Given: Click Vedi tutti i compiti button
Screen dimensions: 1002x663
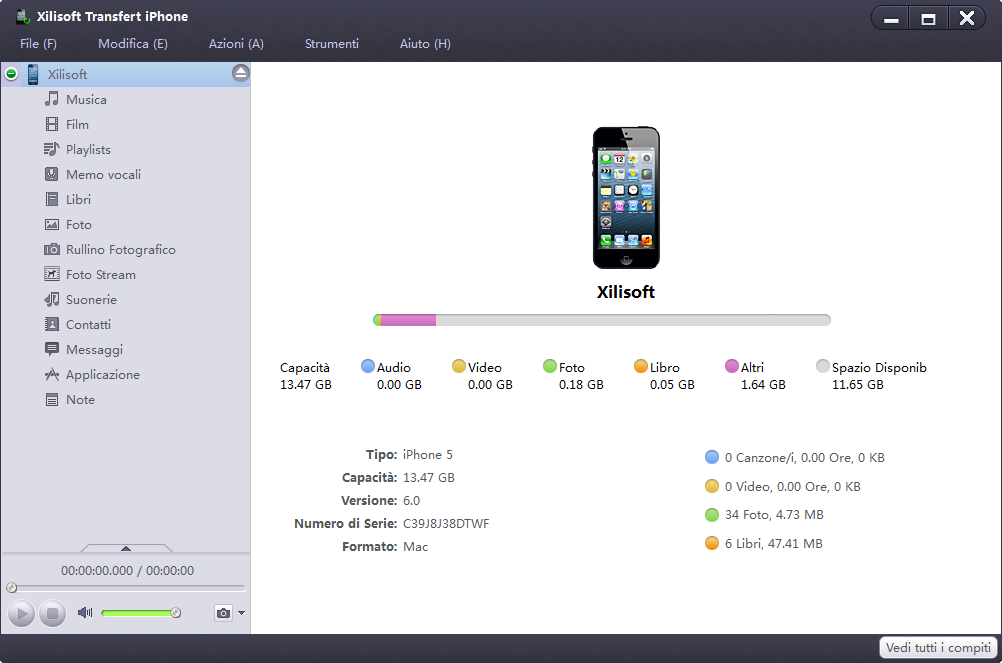Looking at the screenshot, I should coord(937,648).
